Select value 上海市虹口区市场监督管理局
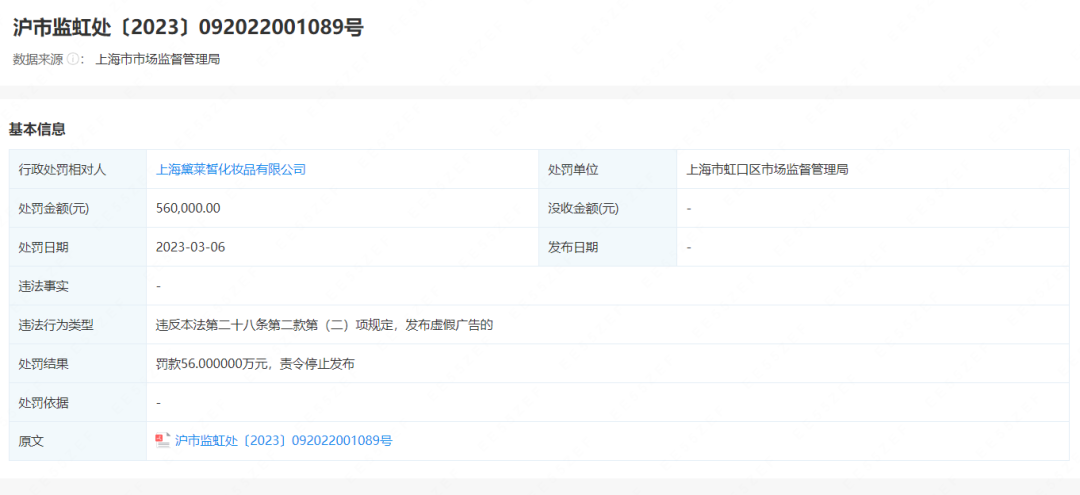1080x495 pixels. [767, 169]
